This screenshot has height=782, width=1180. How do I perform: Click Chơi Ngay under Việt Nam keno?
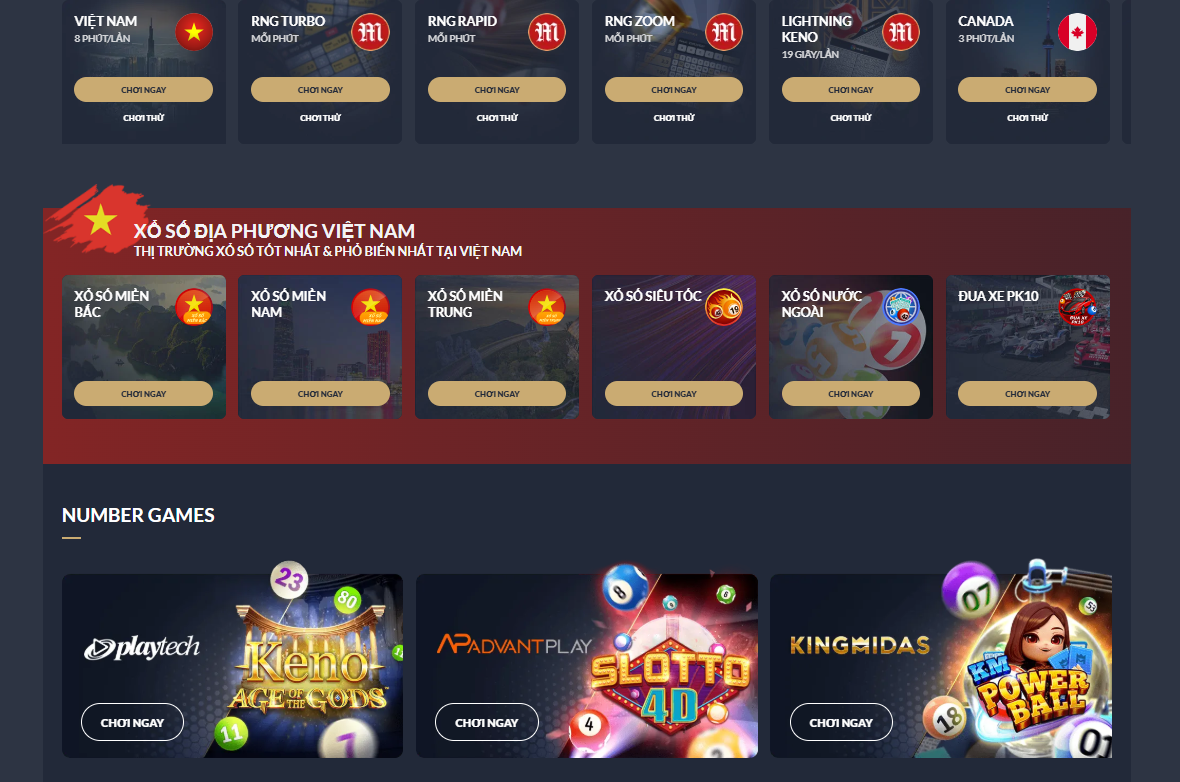(x=143, y=90)
